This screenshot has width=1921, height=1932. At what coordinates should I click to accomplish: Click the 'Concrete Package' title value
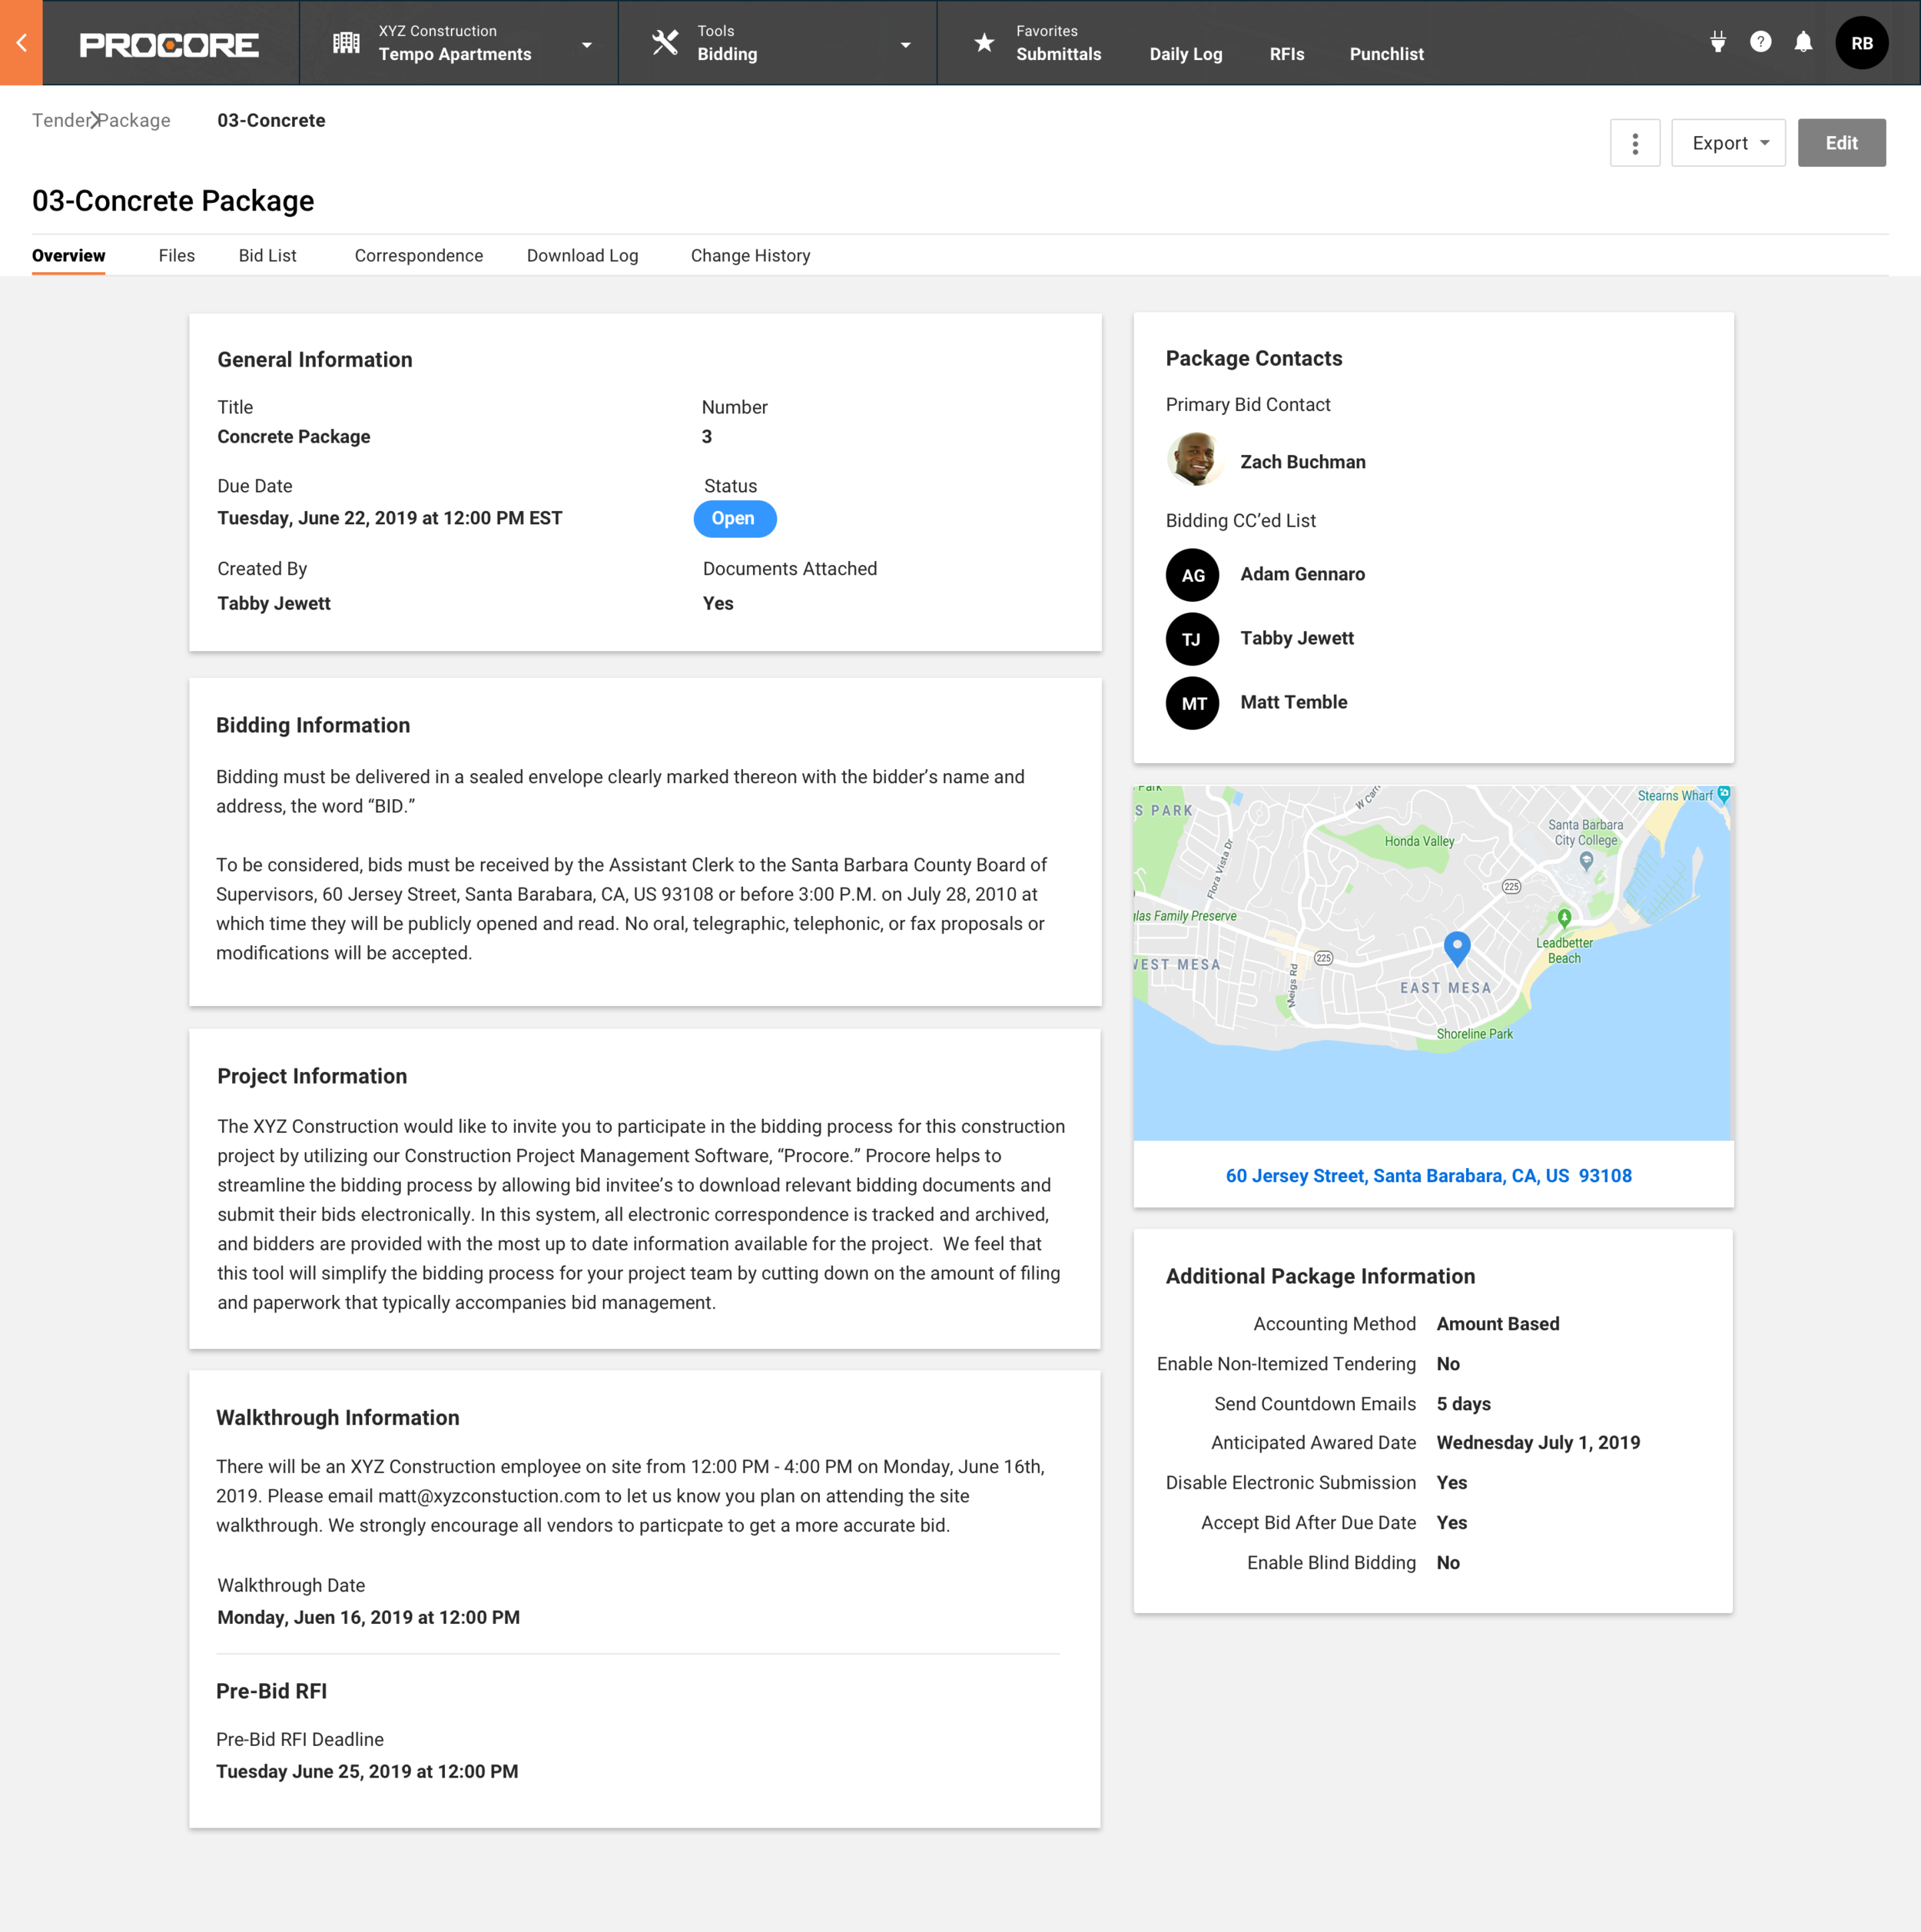click(294, 437)
